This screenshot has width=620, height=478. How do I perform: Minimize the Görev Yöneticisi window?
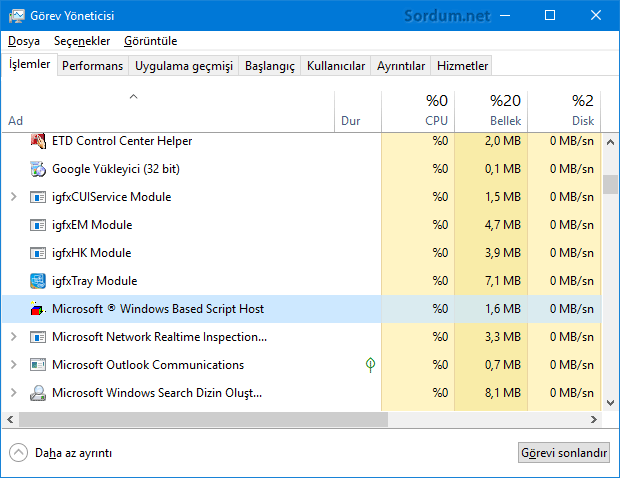pyautogui.click(x=505, y=15)
